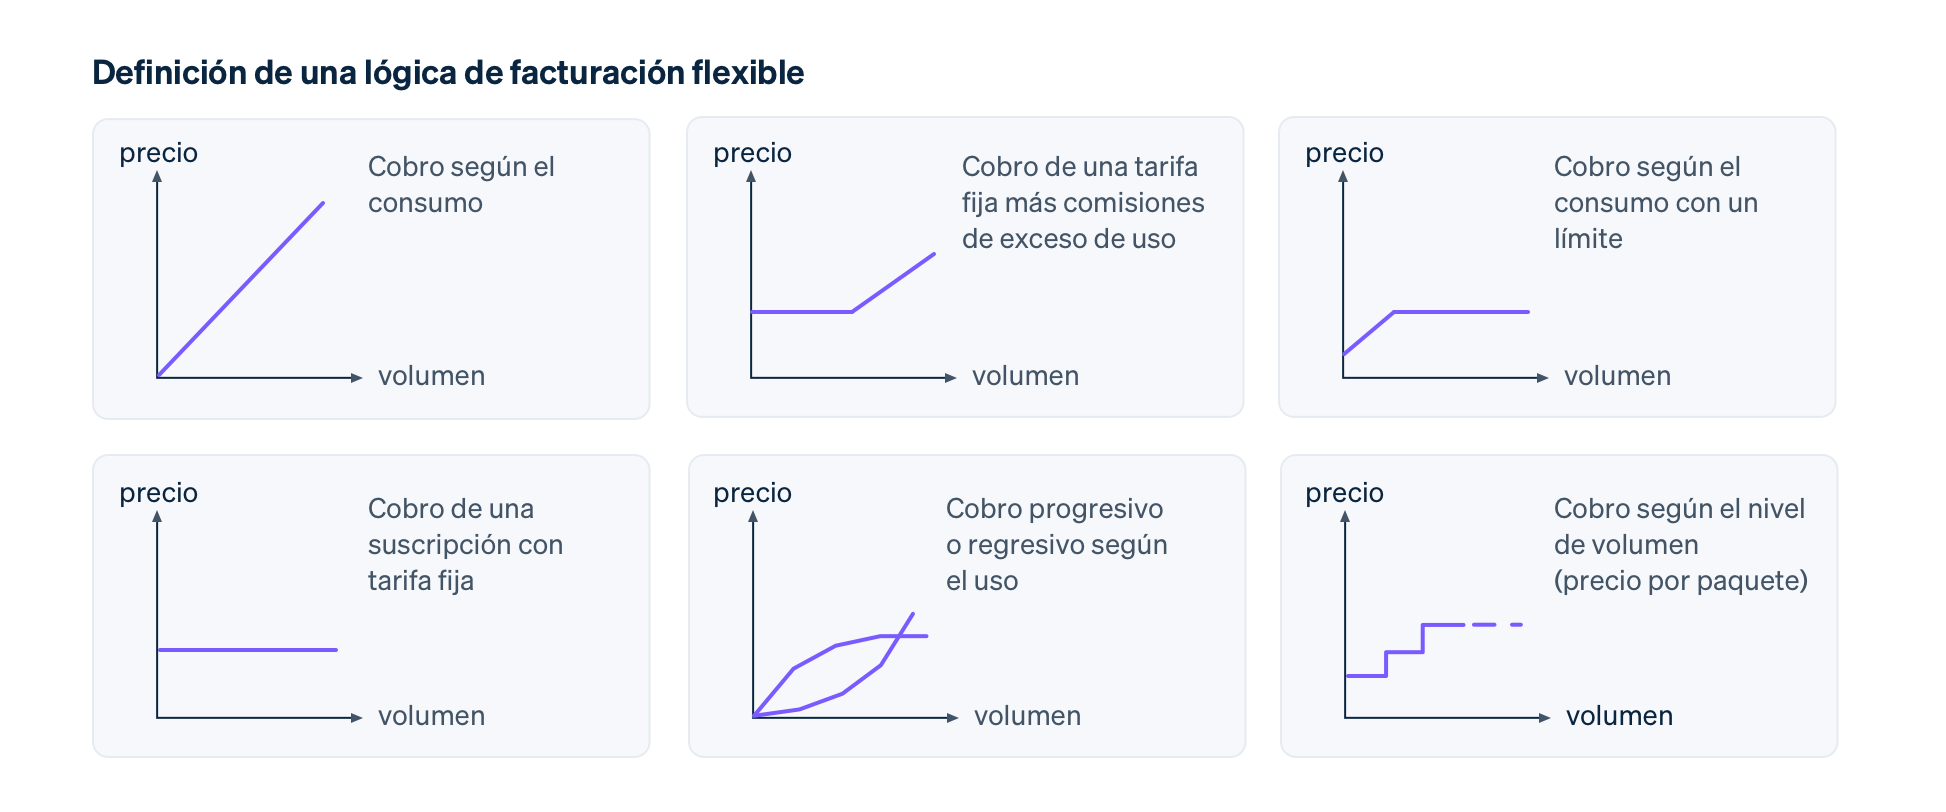Click the flat-then-rising line in the tarifa fija chart
This screenshot has height=812, width=1946.
pos(801,312)
